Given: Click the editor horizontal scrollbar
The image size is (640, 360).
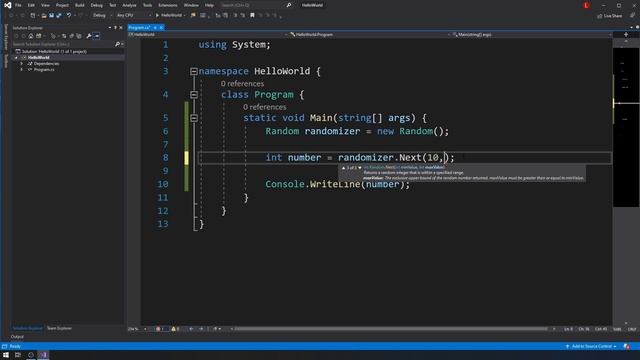Looking at the screenshot, I should (391, 329).
